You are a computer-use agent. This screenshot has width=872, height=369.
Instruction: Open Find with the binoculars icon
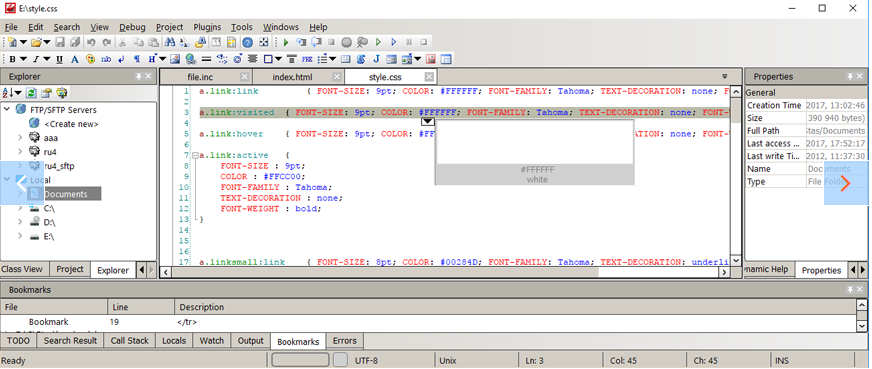pyautogui.click(x=170, y=42)
